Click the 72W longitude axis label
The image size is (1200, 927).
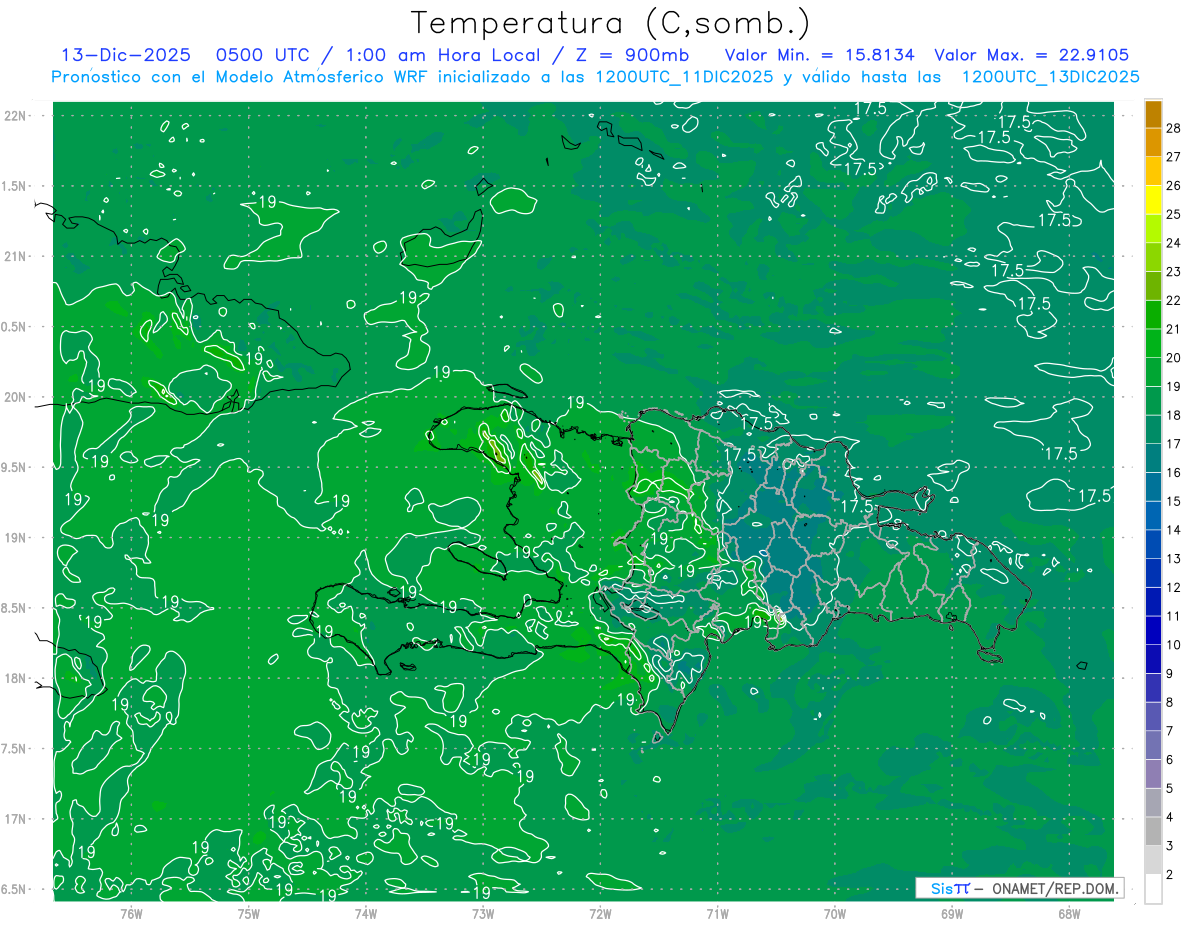click(600, 913)
